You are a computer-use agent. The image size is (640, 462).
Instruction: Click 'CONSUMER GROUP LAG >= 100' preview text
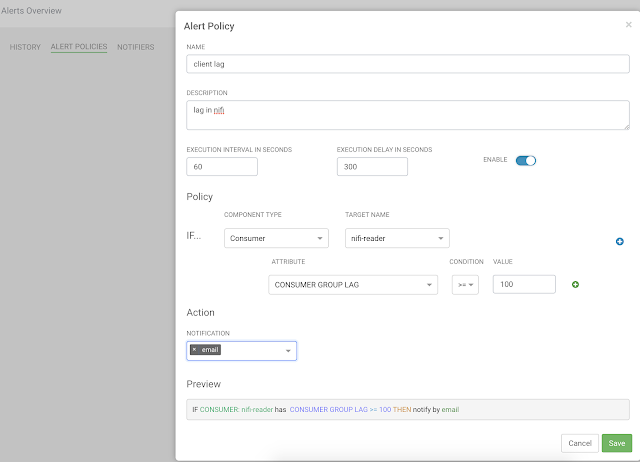point(340,409)
